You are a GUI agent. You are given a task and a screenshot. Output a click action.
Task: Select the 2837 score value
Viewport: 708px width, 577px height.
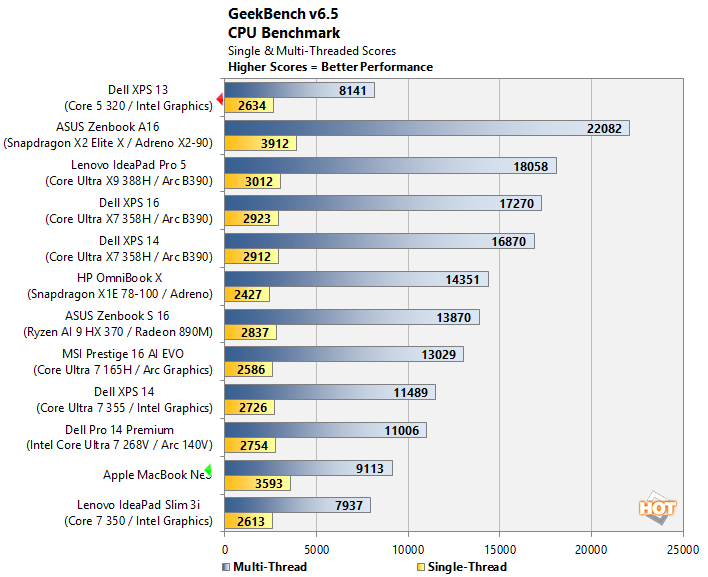(255, 333)
